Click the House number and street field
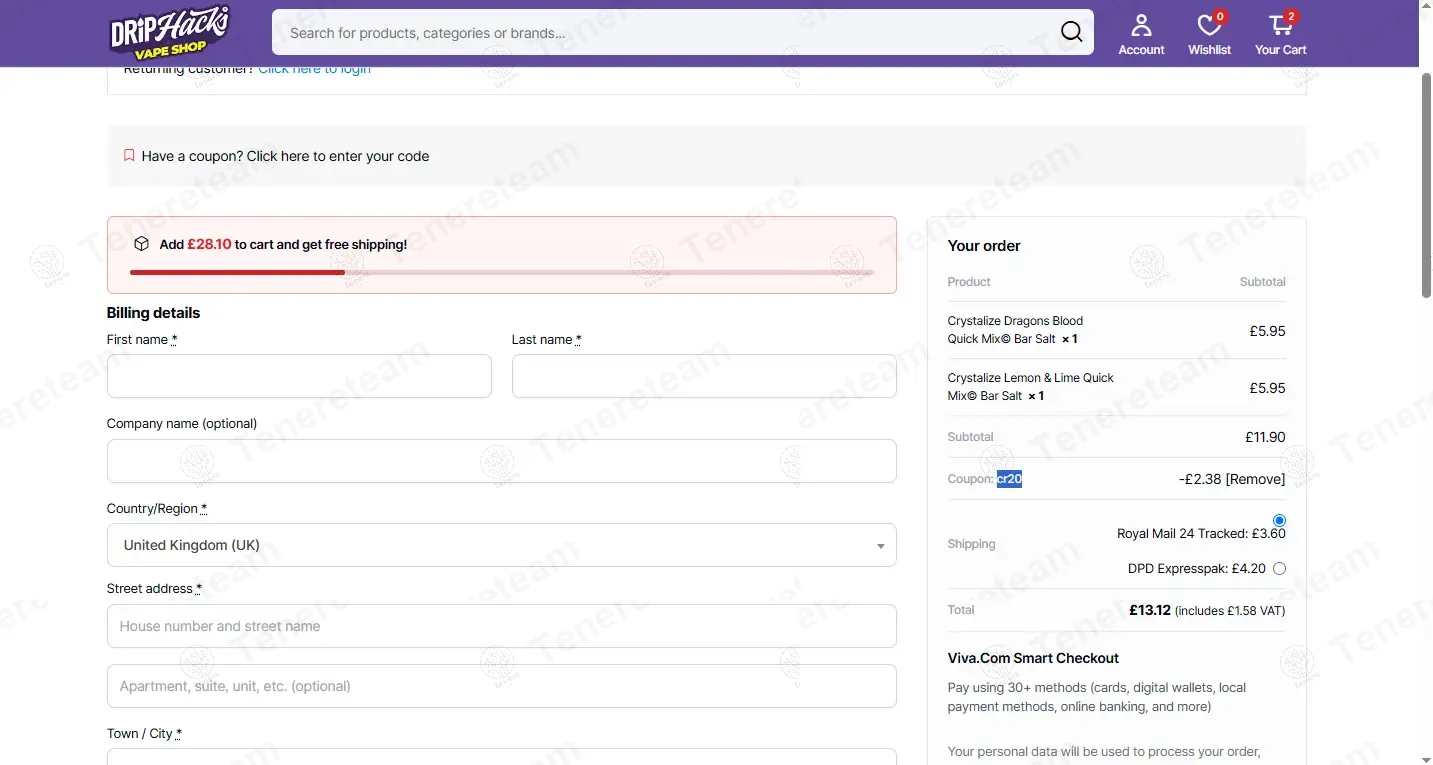Viewport: 1433px width, 765px height. point(501,626)
